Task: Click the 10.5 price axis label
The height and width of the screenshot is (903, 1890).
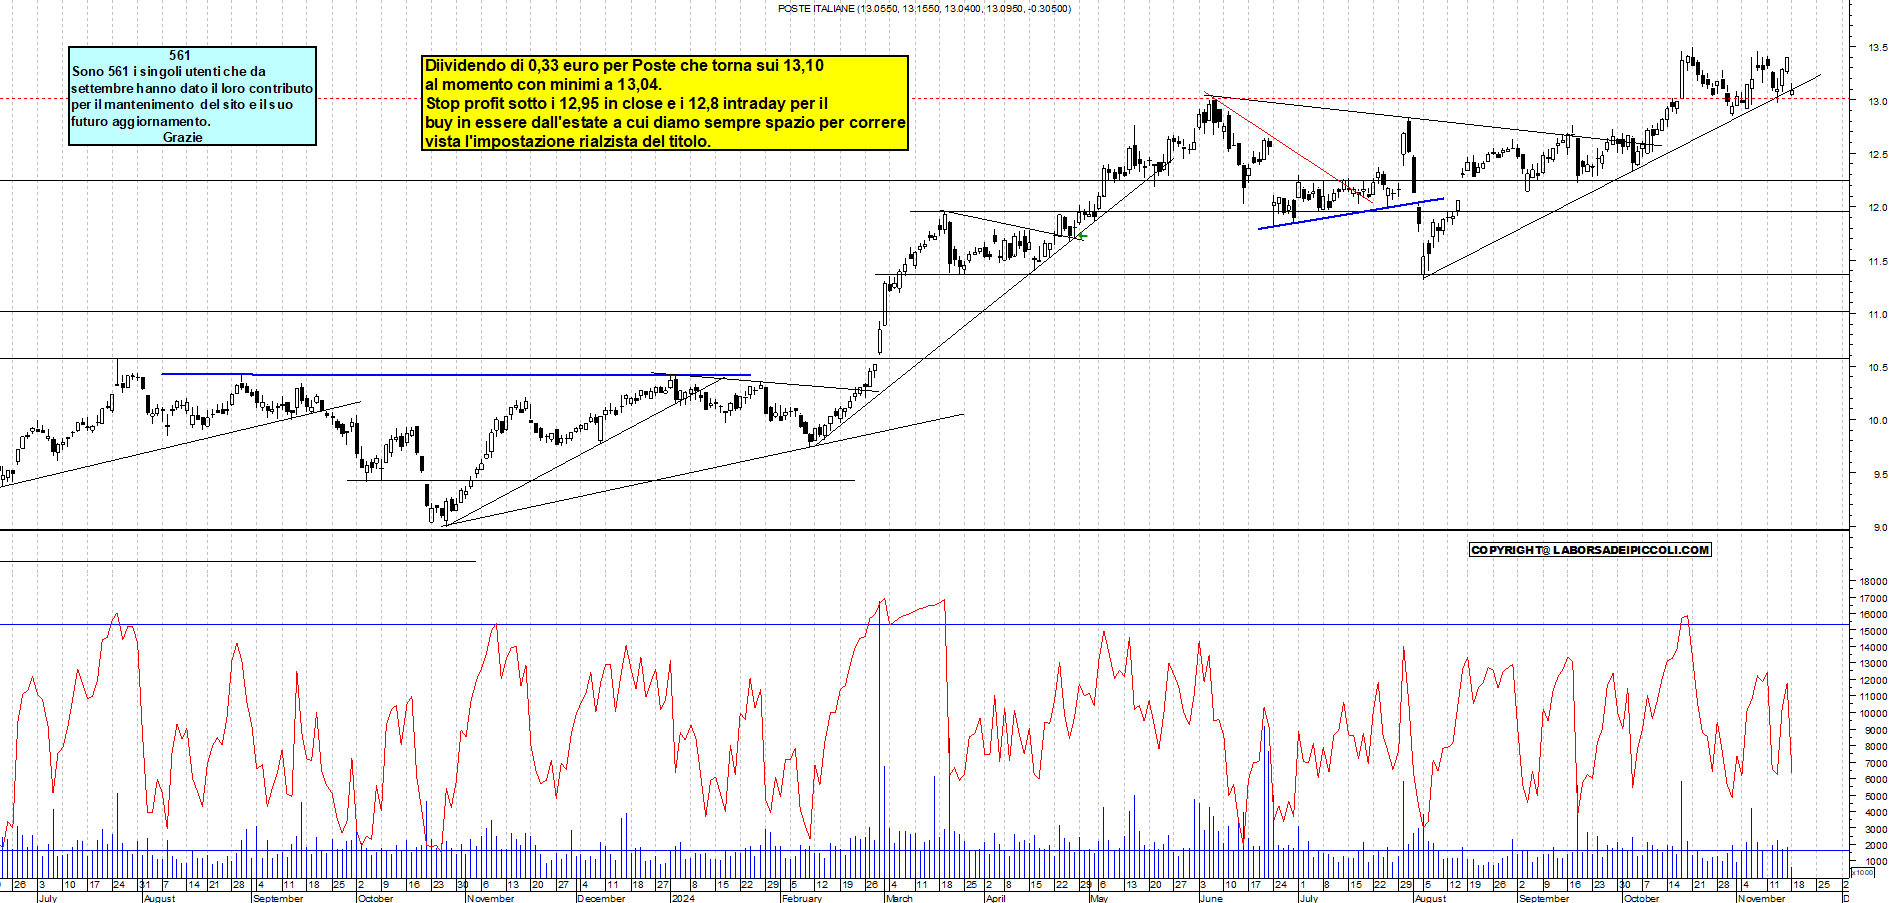Action: [1877, 367]
